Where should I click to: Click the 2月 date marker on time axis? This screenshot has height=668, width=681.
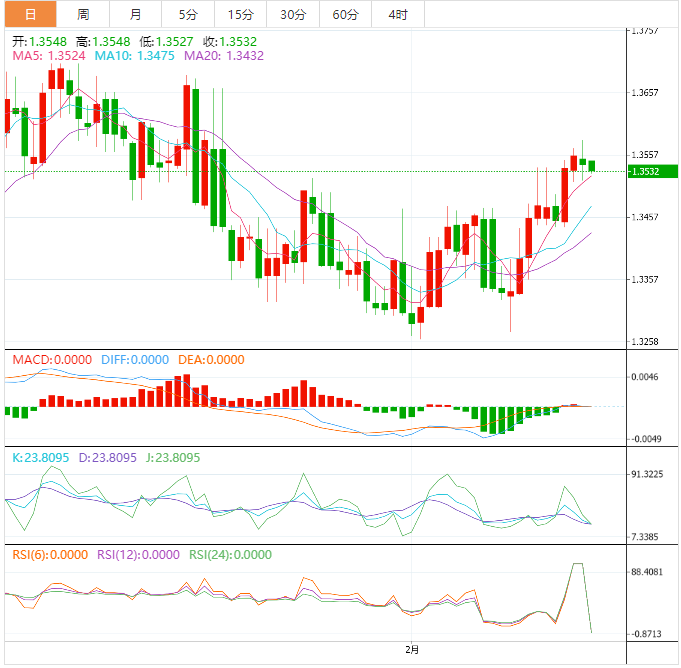[x=412, y=649]
